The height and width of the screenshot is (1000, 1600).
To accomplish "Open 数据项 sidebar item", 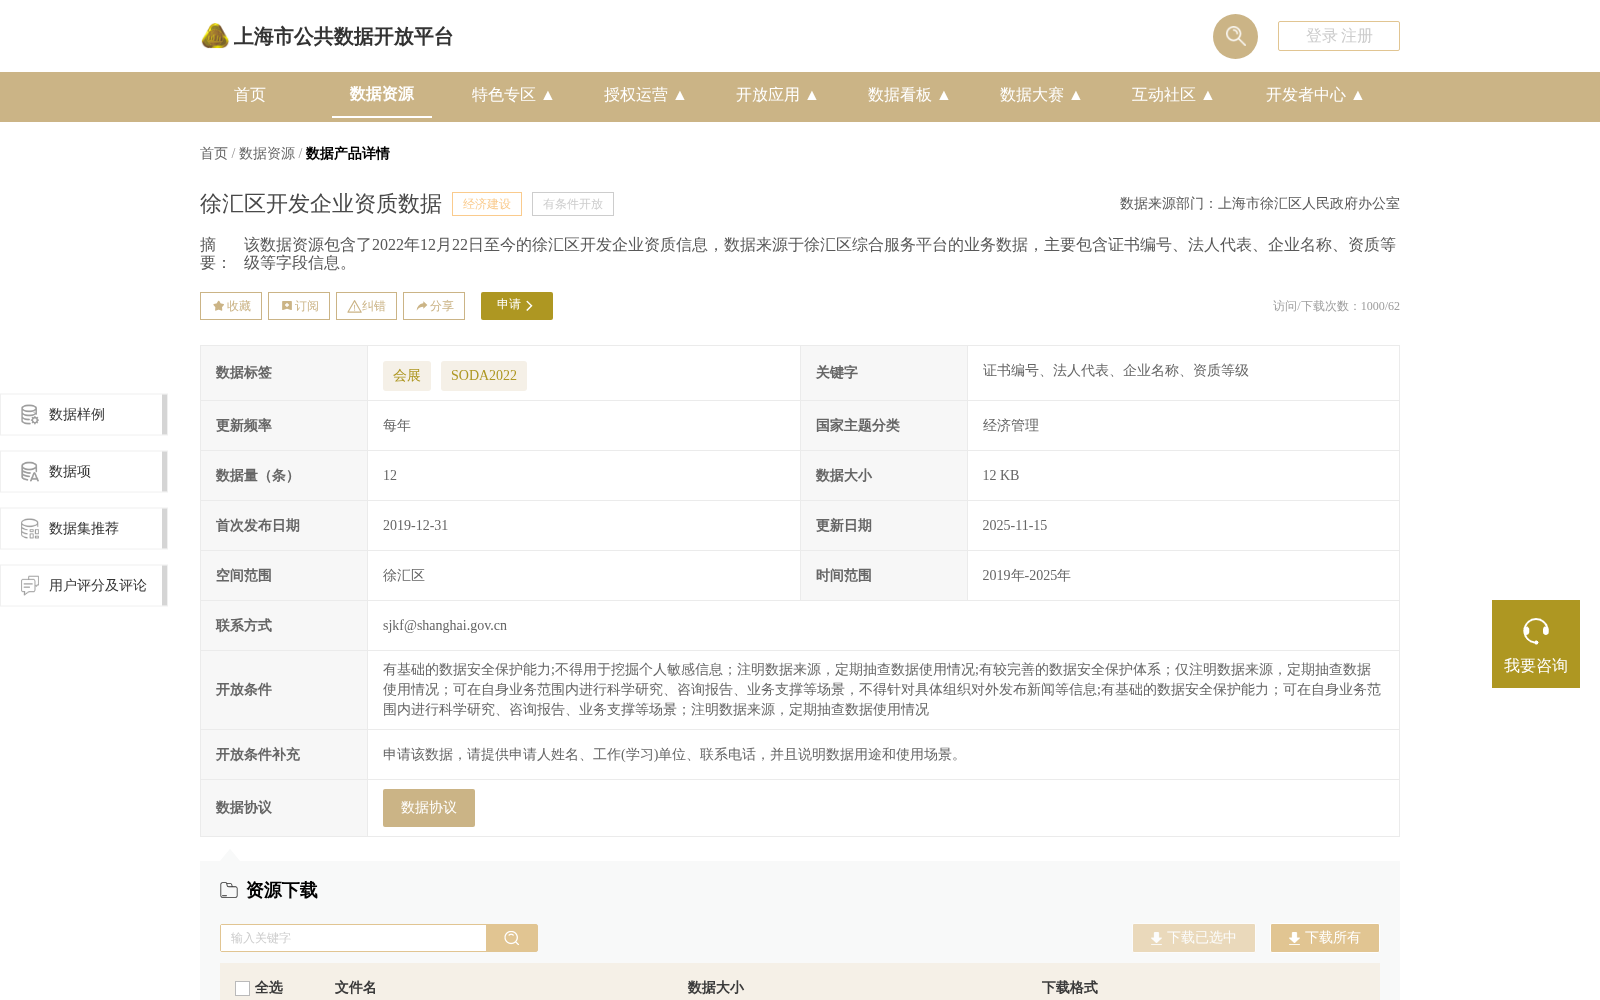I will 83,471.
